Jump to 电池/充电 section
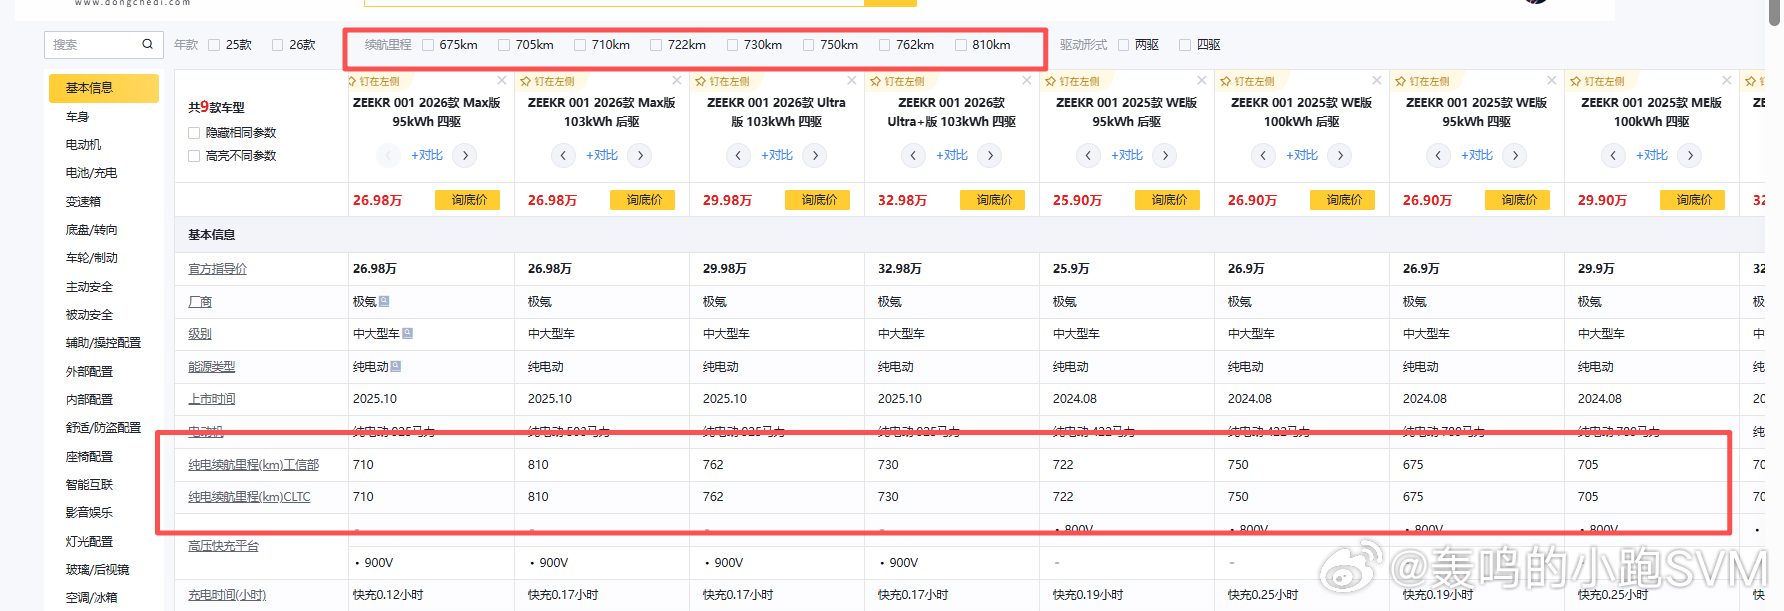Viewport: 1784px width, 611px height. [x=92, y=173]
